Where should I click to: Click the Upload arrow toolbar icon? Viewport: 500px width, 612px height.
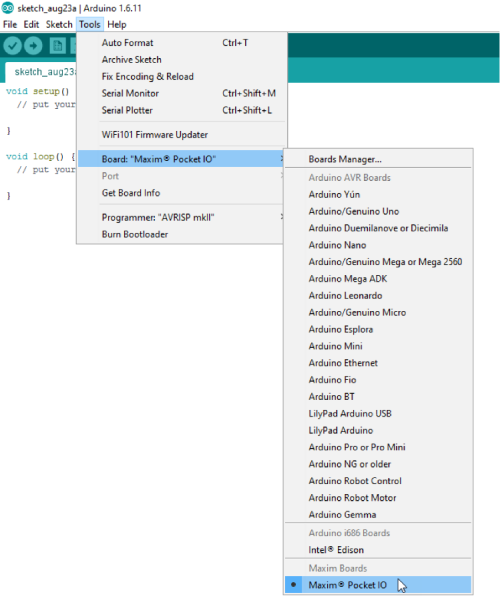(34, 46)
